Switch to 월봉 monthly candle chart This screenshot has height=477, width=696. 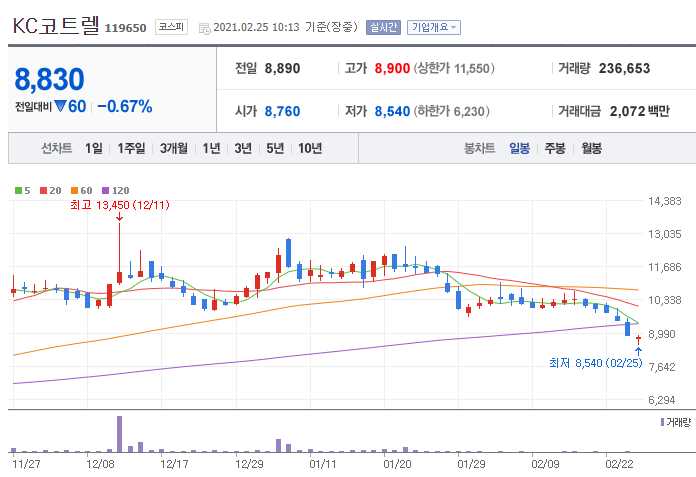(591, 148)
